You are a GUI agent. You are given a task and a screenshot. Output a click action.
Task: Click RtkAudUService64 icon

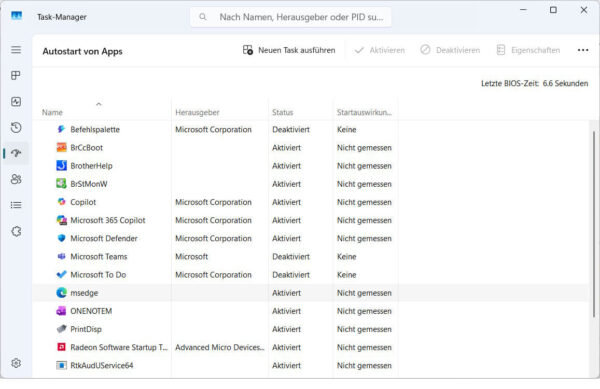point(61,365)
